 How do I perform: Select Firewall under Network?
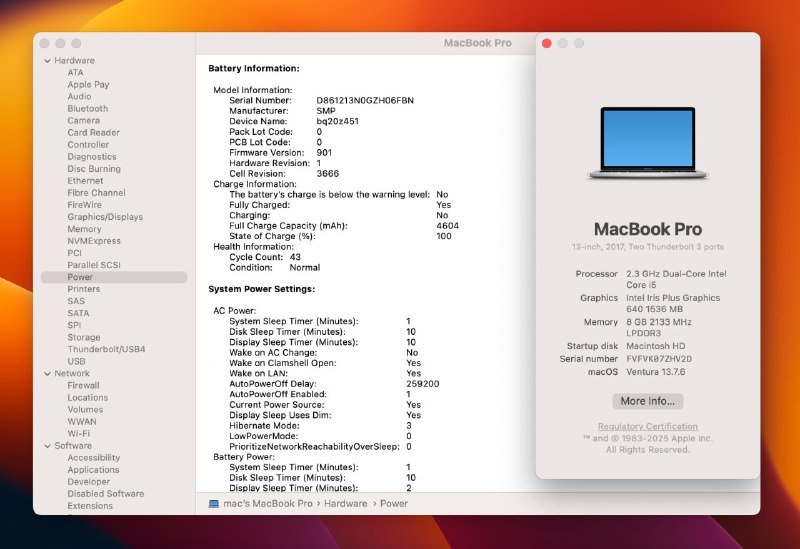(x=83, y=386)
